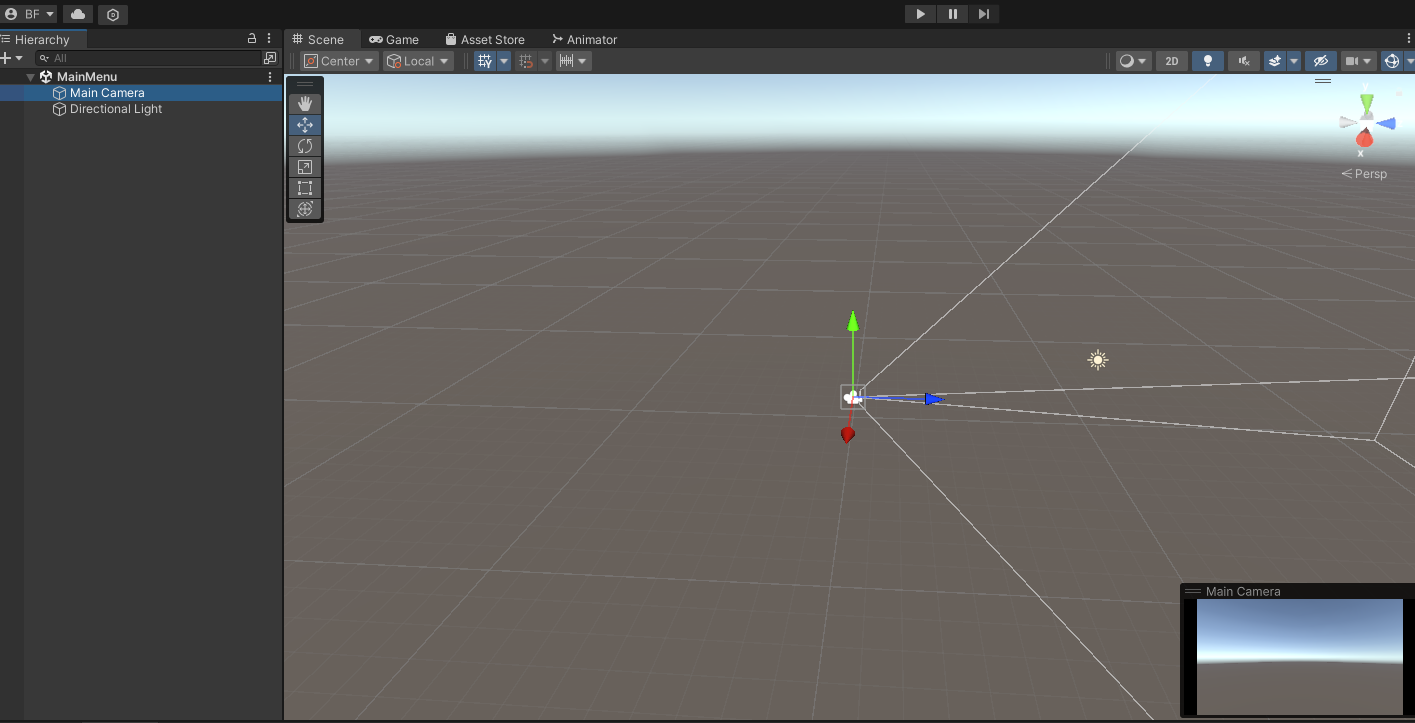1415x723 pixels.
Task: Open increment snap settings dropdown
Action: point(573,61)
